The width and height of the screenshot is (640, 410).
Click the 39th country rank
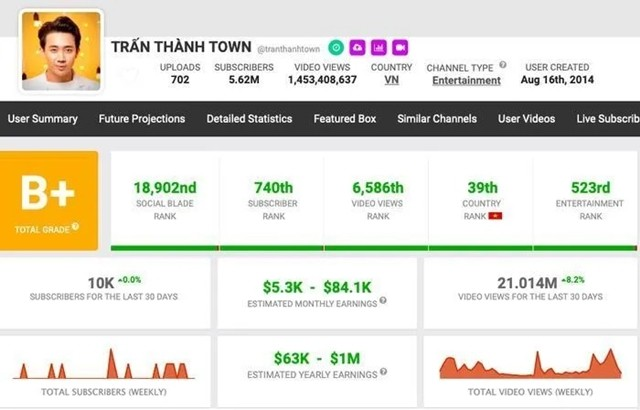(482, 188)
